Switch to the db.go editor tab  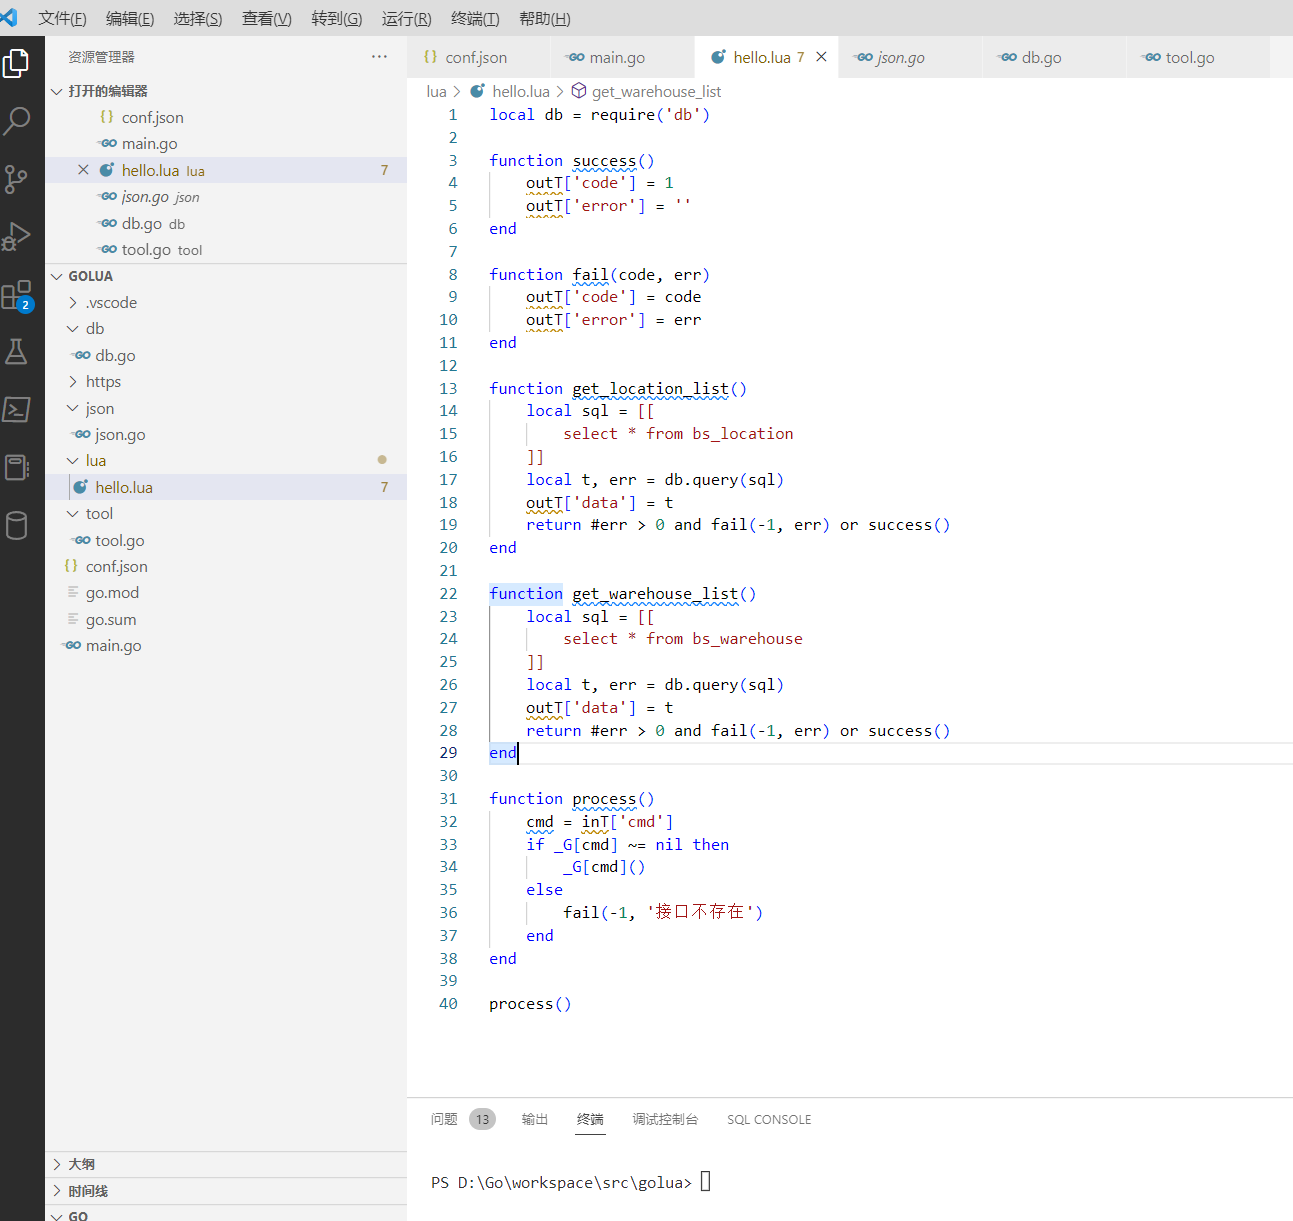coord(1054,57)
